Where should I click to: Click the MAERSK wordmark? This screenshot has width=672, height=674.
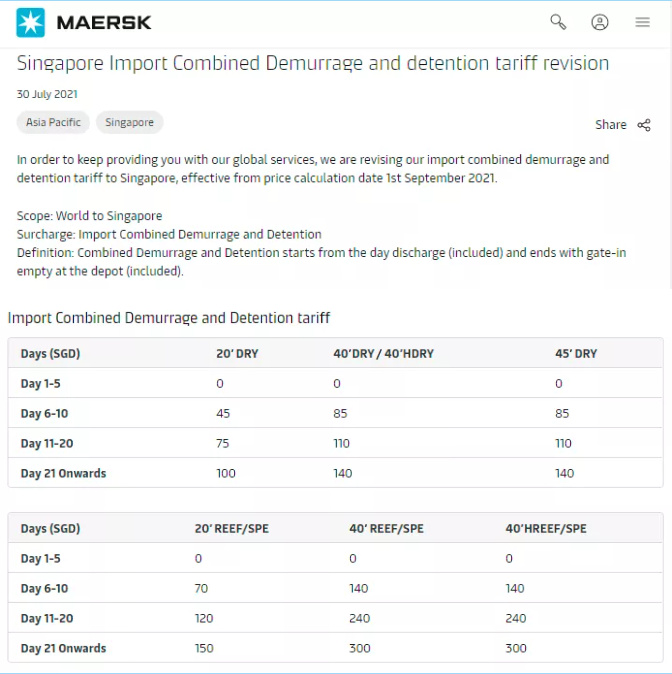104,23
